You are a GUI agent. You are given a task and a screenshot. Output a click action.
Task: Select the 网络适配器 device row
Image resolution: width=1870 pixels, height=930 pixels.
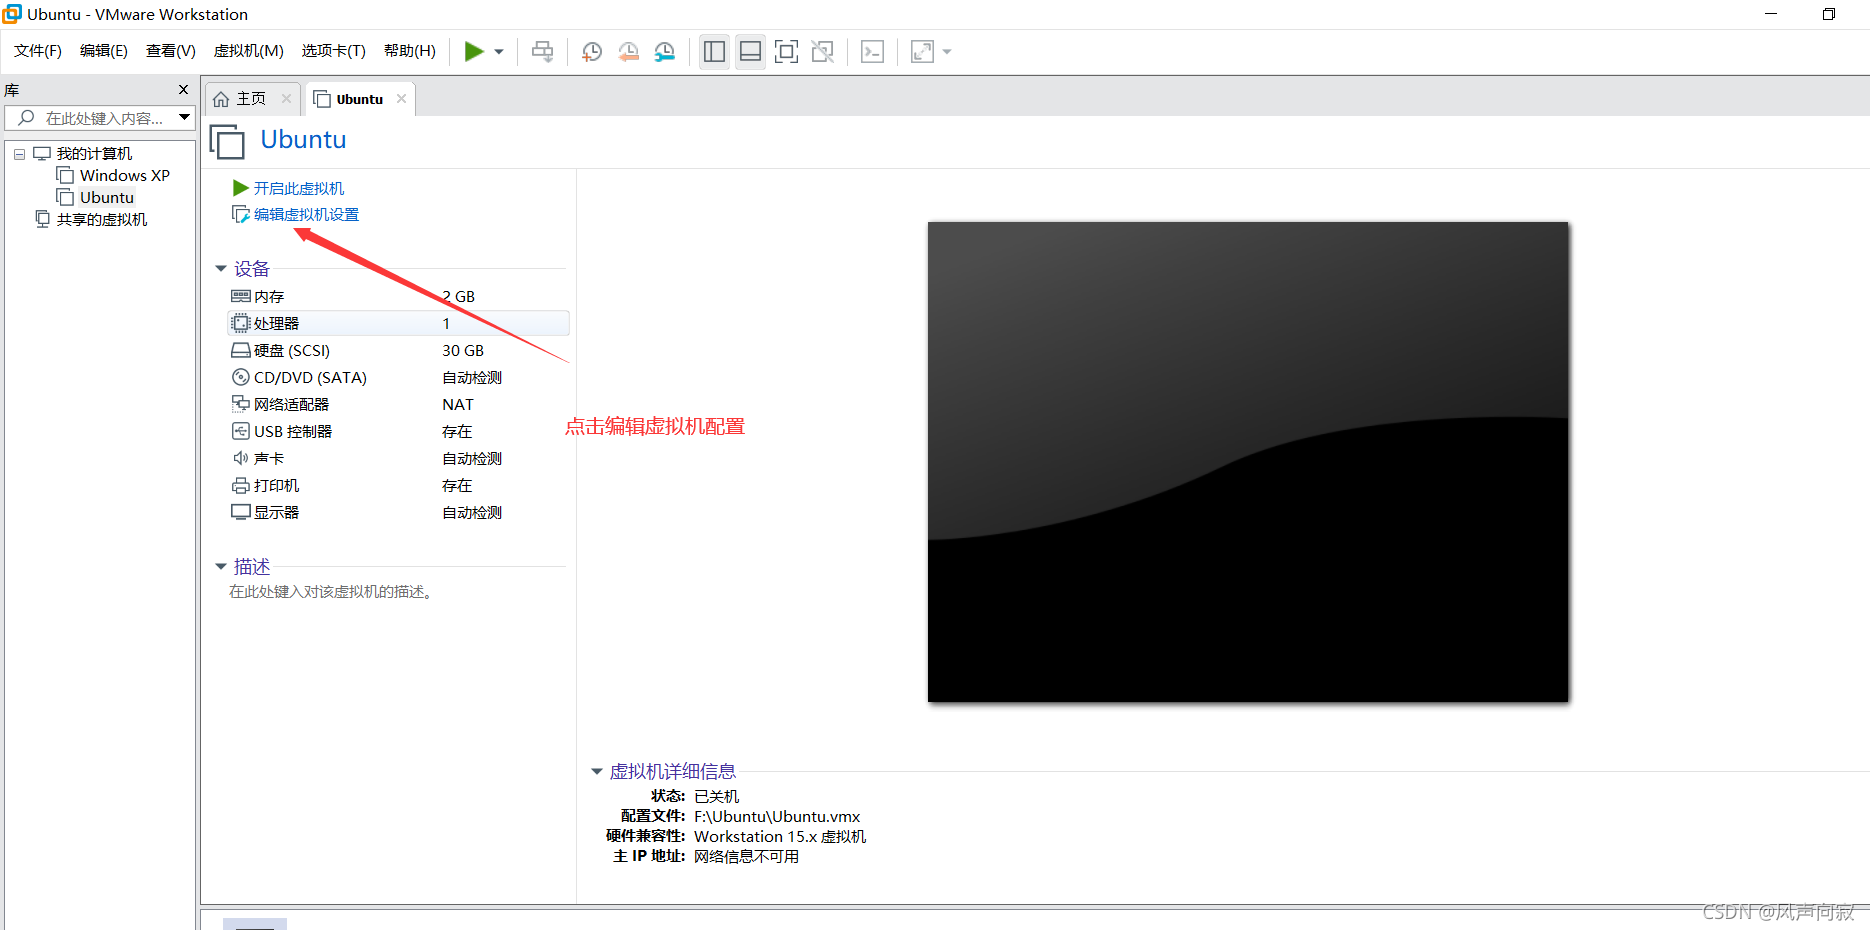398,405
